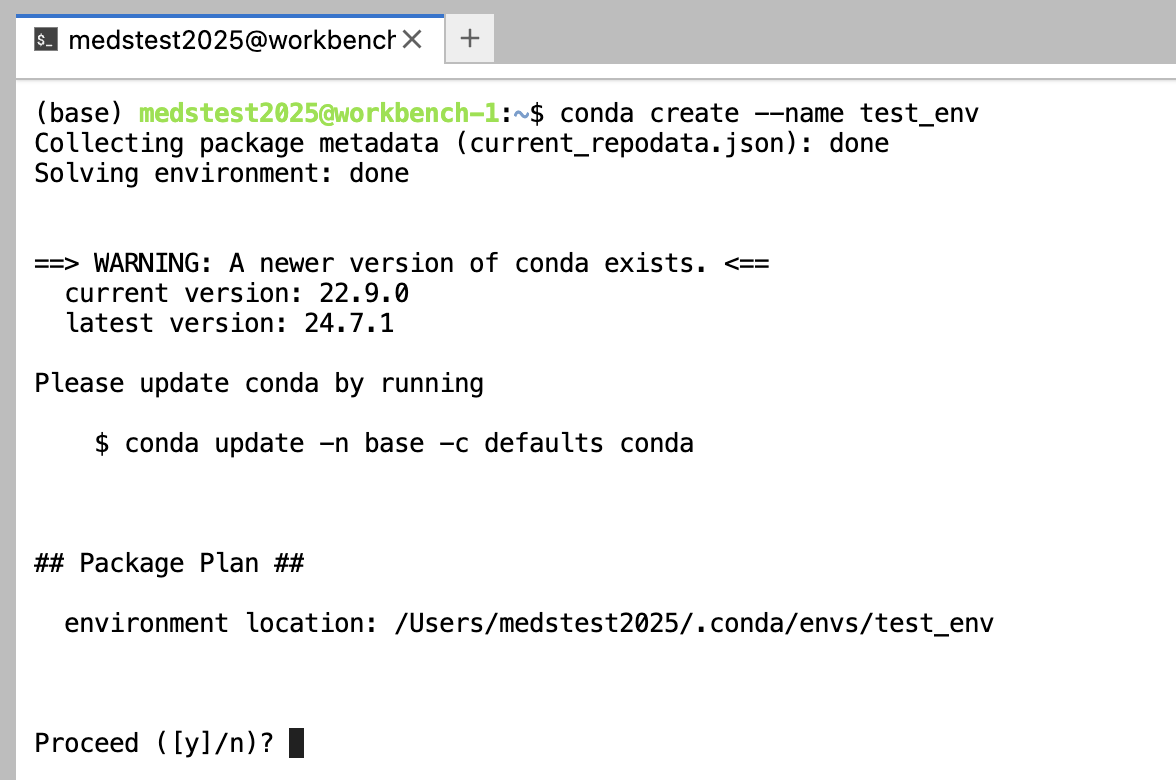Close the medstest2025@workbench terminal tab

pyautogui.click(x=412, y=39)
